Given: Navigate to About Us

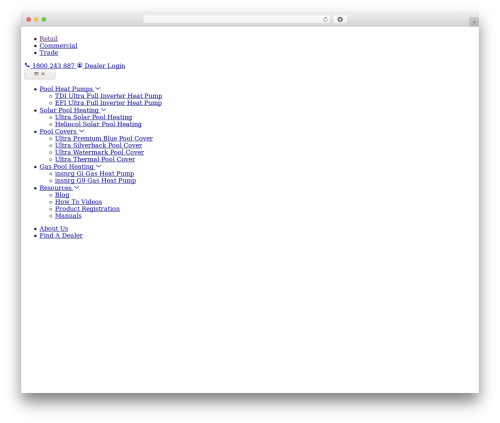Looking at the screenshot, I should [x=54, y=229].
